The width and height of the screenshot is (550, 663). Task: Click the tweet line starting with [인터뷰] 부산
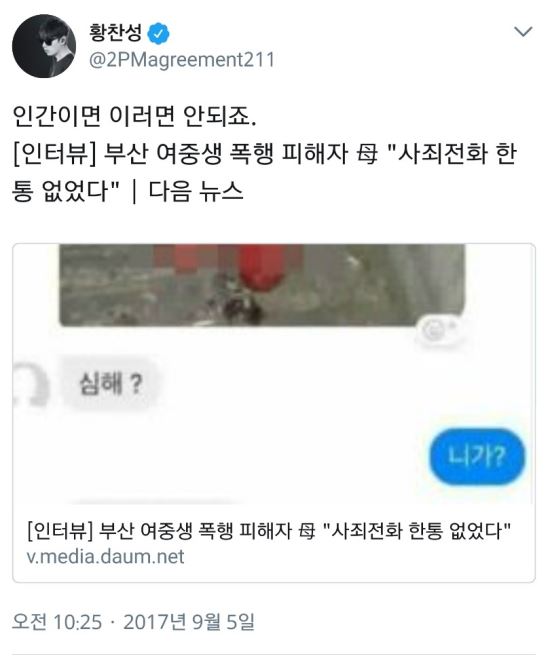[264, 154]
